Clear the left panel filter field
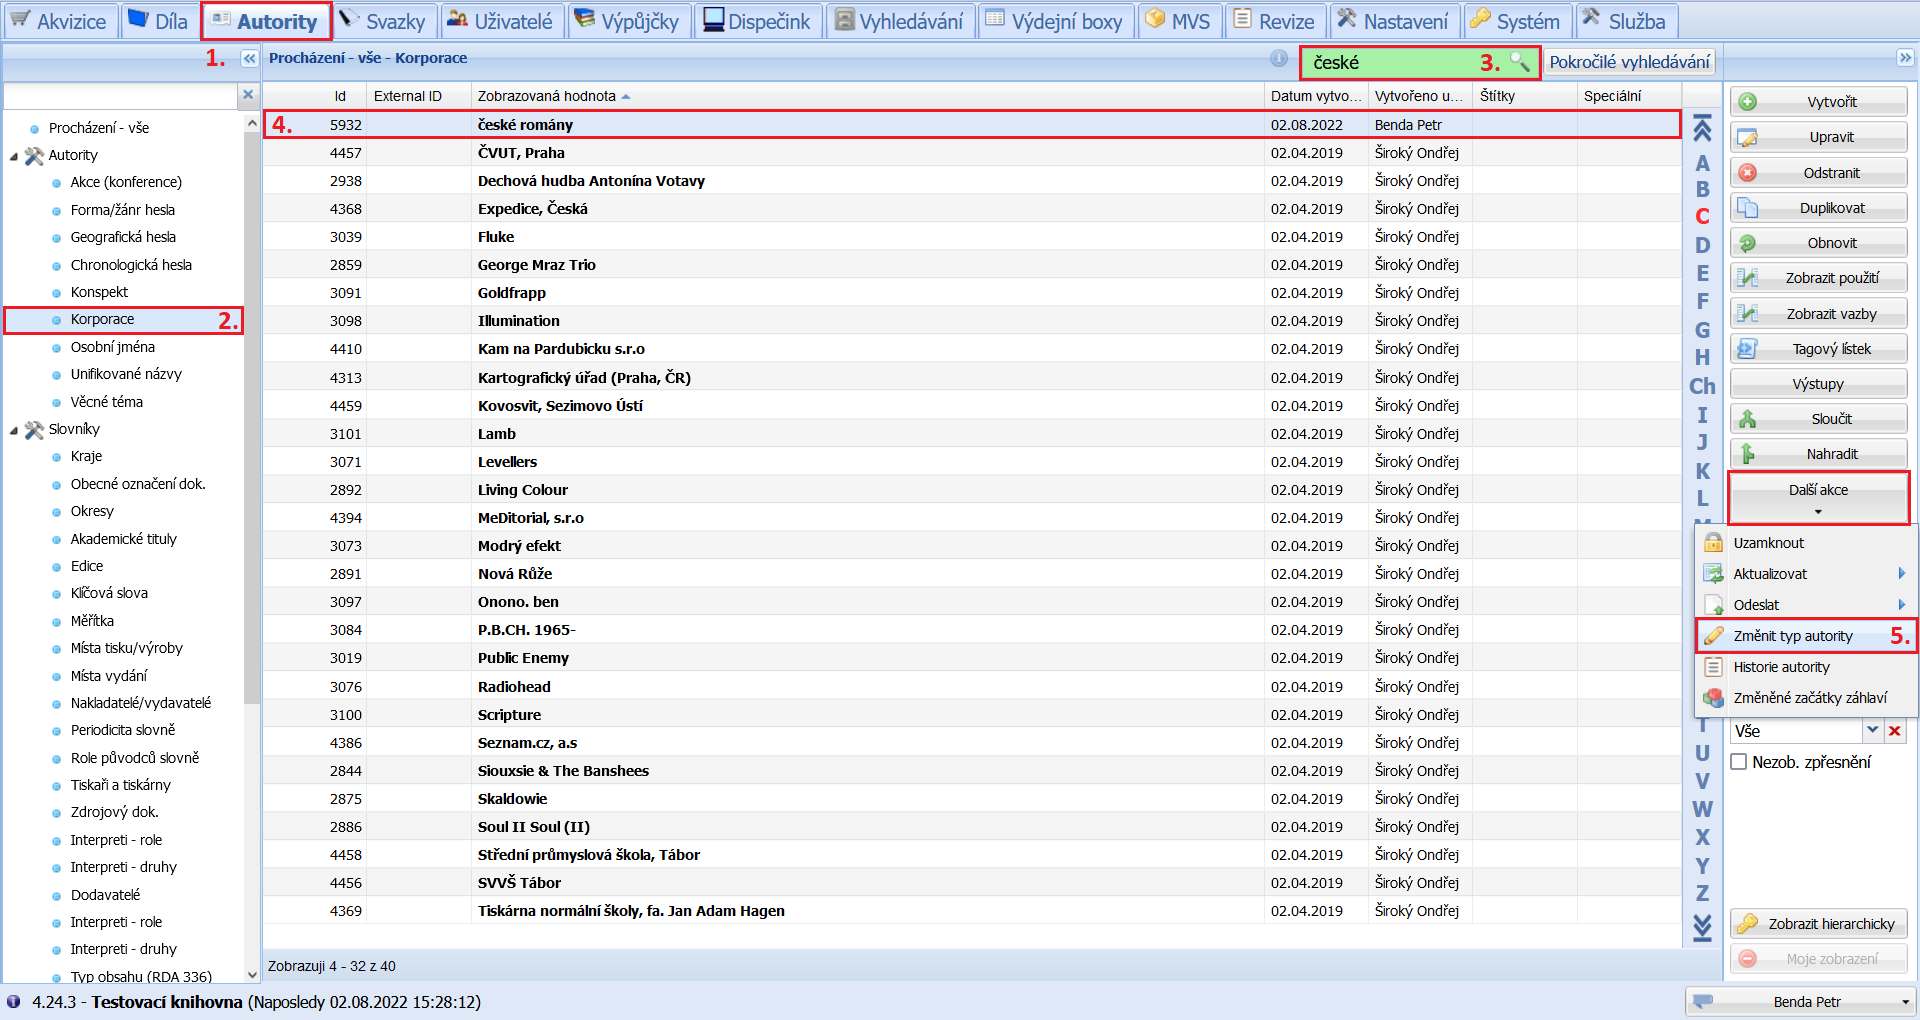The width and height of the screenshot is (1920, 1020). [x=248, y=95]
